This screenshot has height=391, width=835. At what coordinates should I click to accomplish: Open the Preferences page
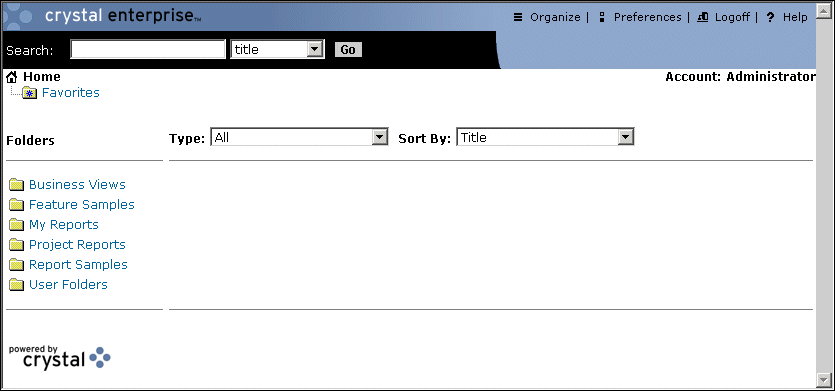[x=648, y=18]
